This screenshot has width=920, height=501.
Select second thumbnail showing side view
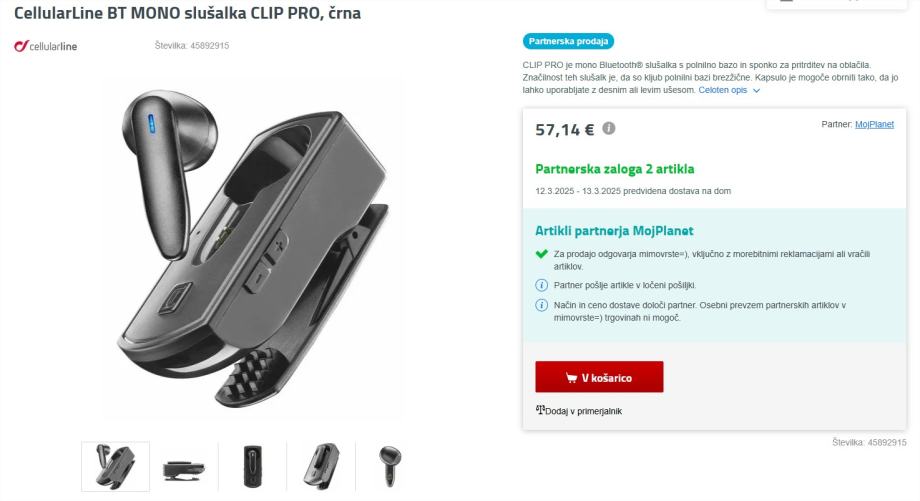coord(184,466)
